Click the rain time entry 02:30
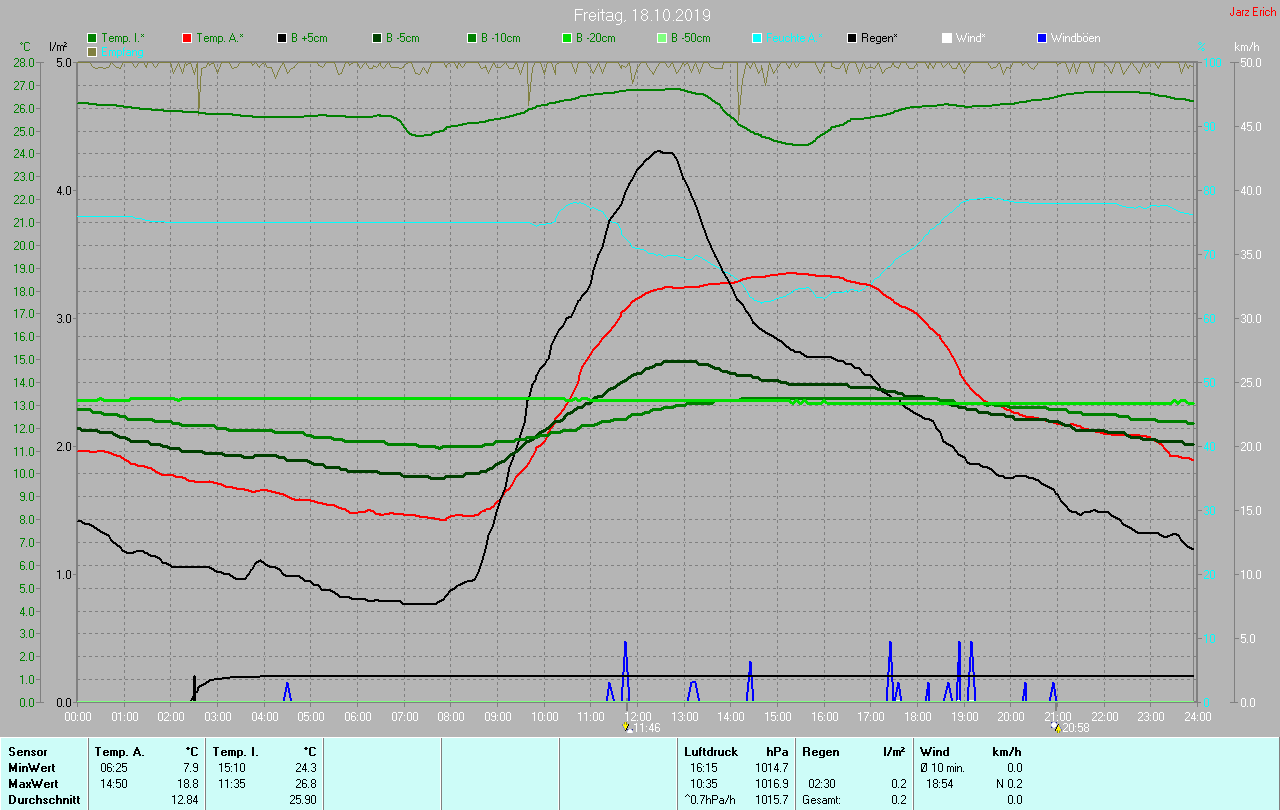The width and height of the screenshot is (1280, 810). (823, 784)
